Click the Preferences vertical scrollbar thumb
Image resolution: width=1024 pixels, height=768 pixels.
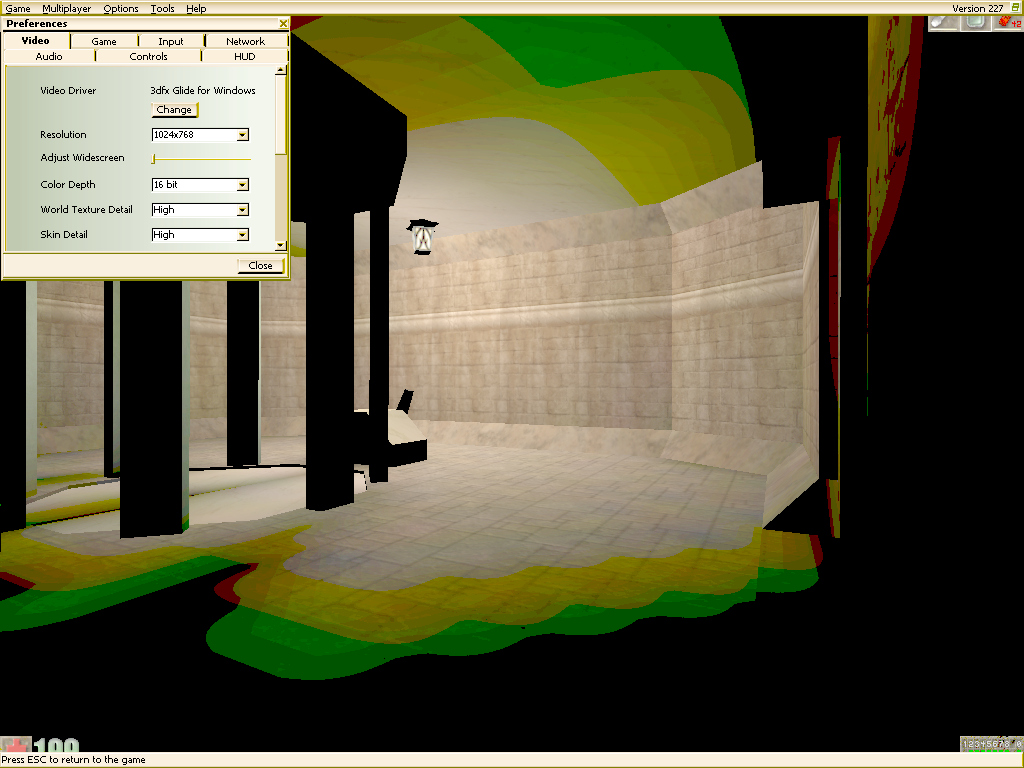pos(281,114)
